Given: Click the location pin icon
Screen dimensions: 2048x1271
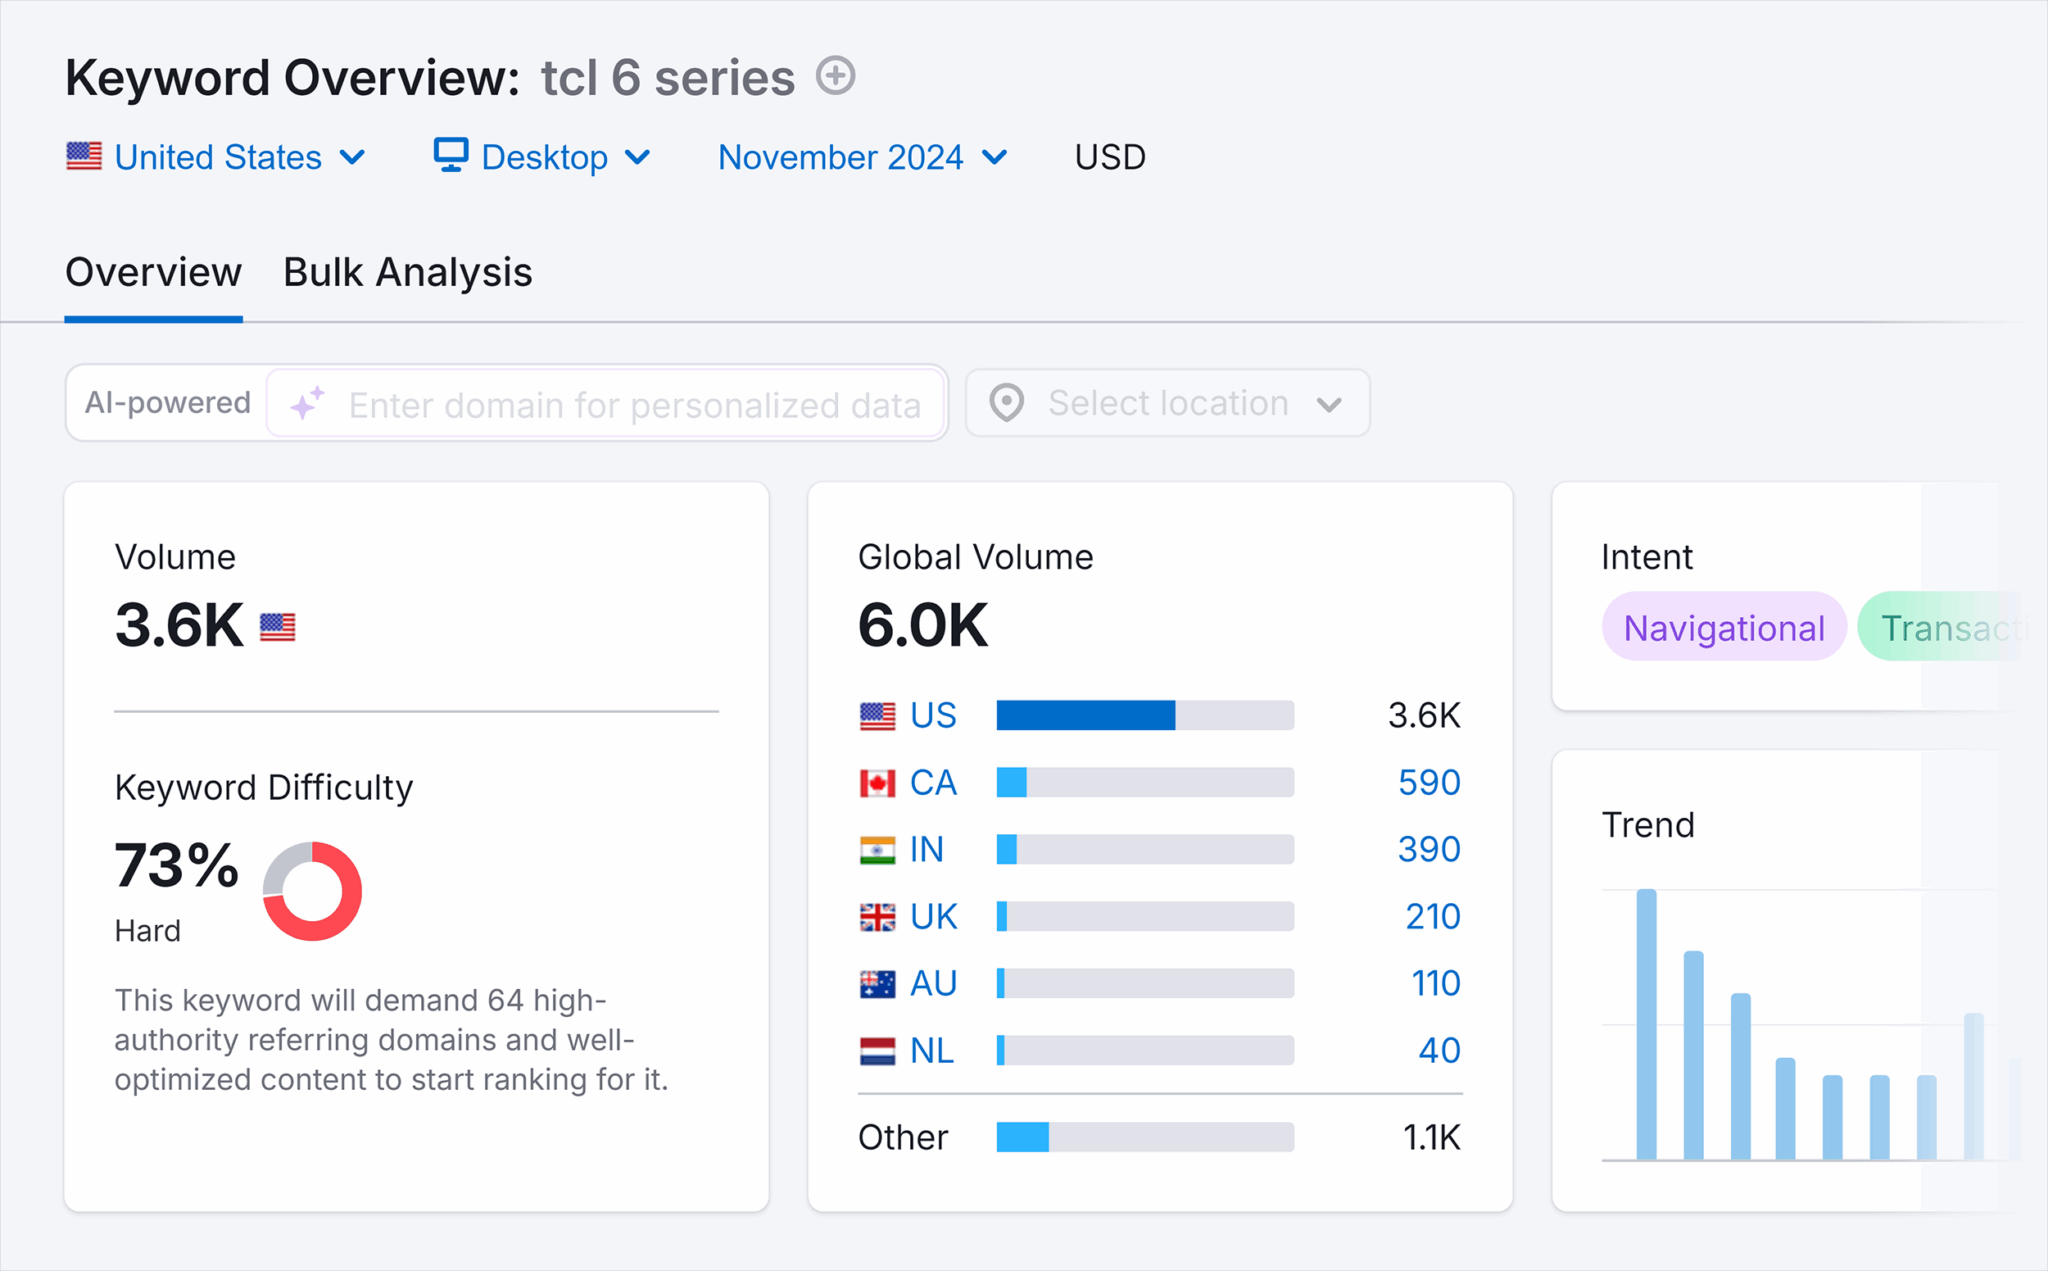Looking at the screenshot, I should 1006,403.
